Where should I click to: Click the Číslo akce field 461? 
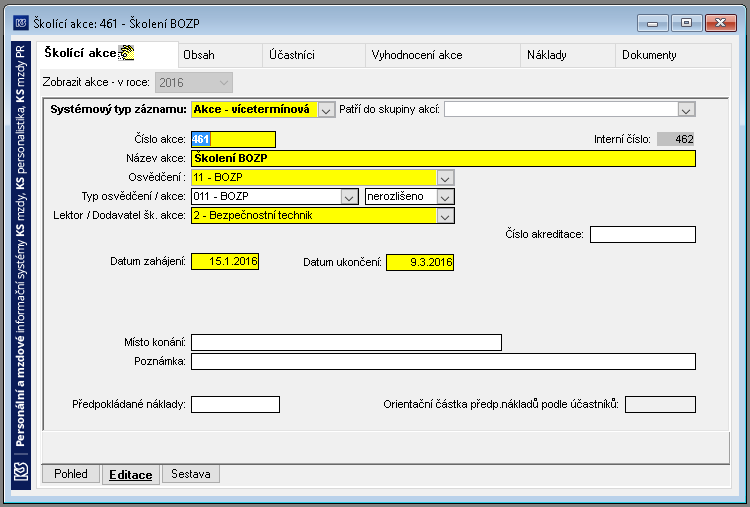coord(233,140)
